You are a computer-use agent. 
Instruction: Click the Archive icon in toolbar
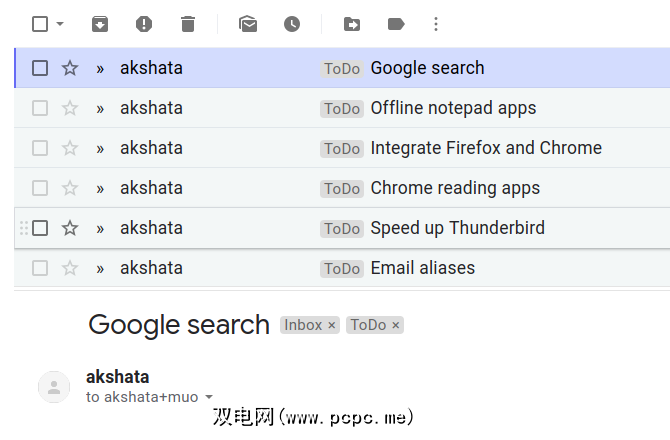[x=100, y=24]
